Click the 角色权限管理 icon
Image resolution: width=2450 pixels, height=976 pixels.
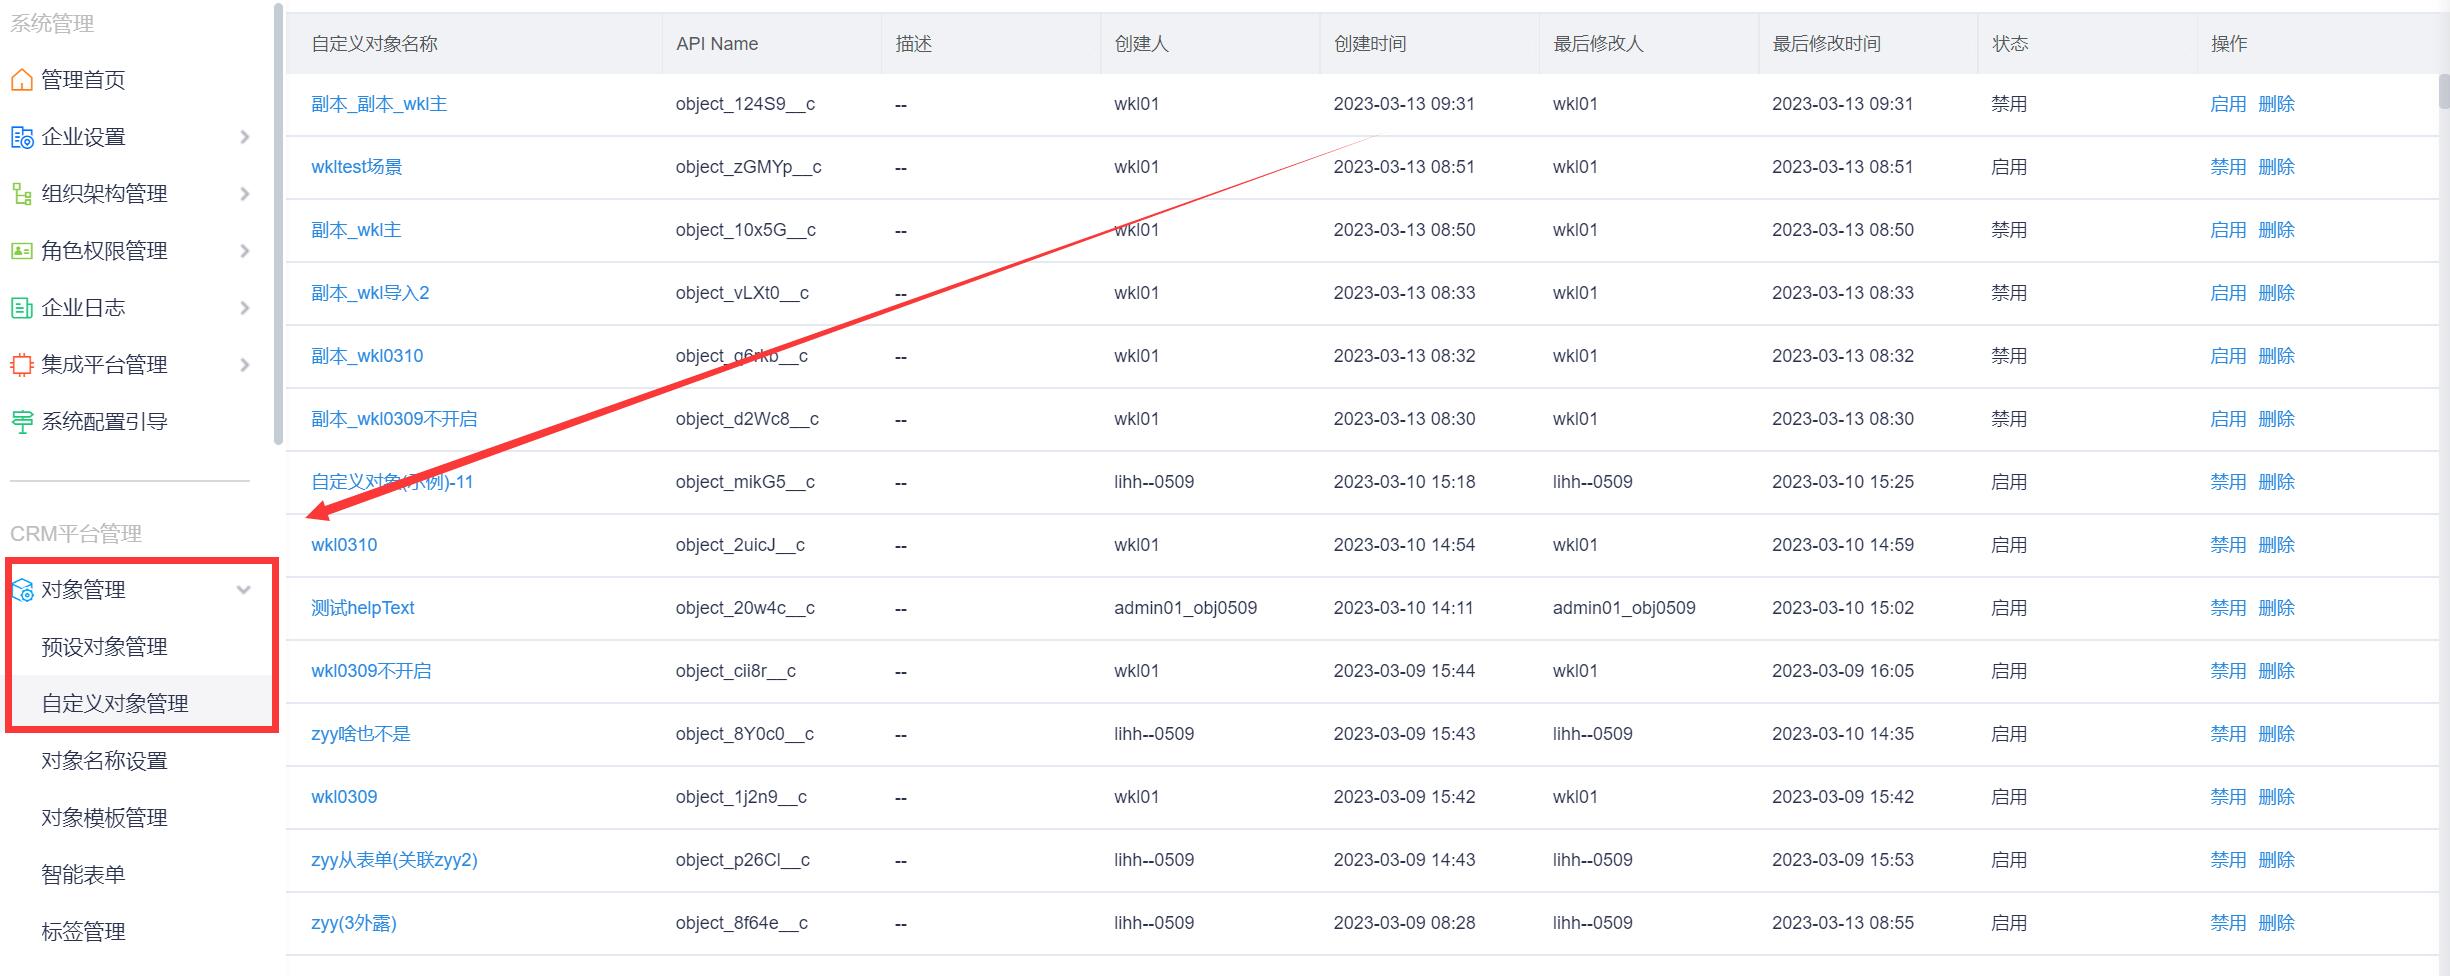pyautogui.click(x=21, y=251)
